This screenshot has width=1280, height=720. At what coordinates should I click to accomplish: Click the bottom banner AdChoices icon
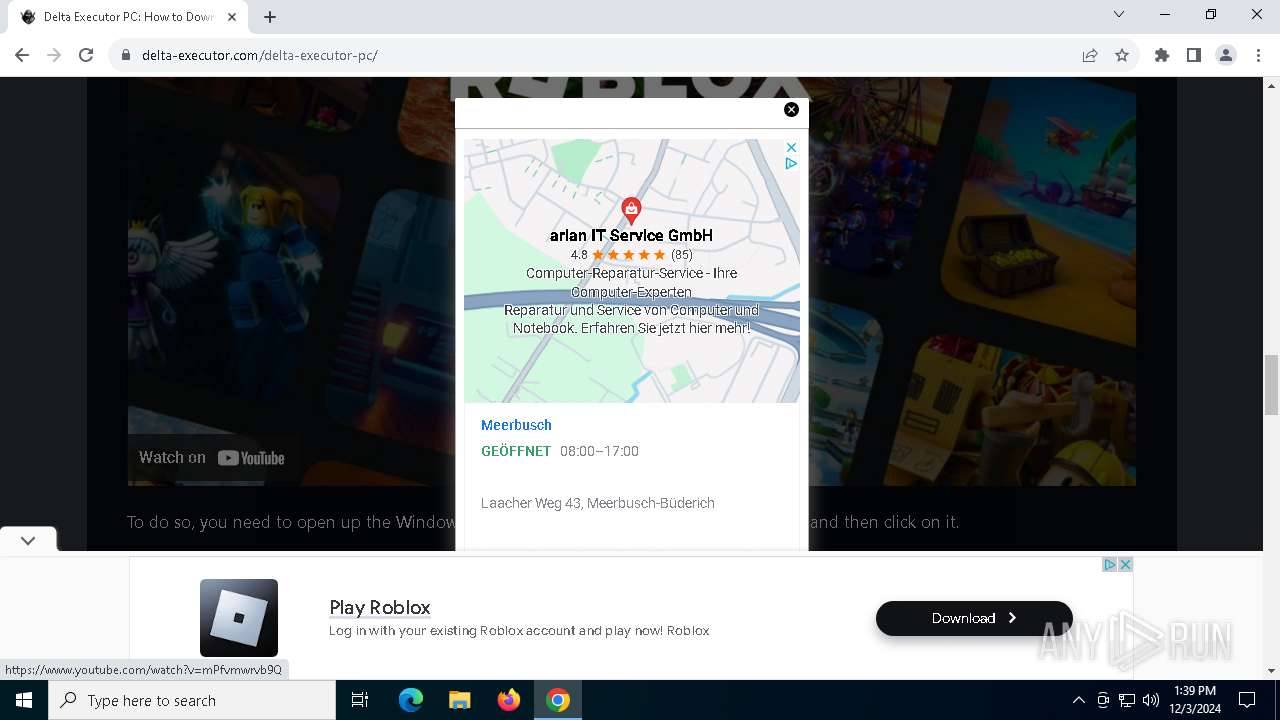click(1109, 565)
